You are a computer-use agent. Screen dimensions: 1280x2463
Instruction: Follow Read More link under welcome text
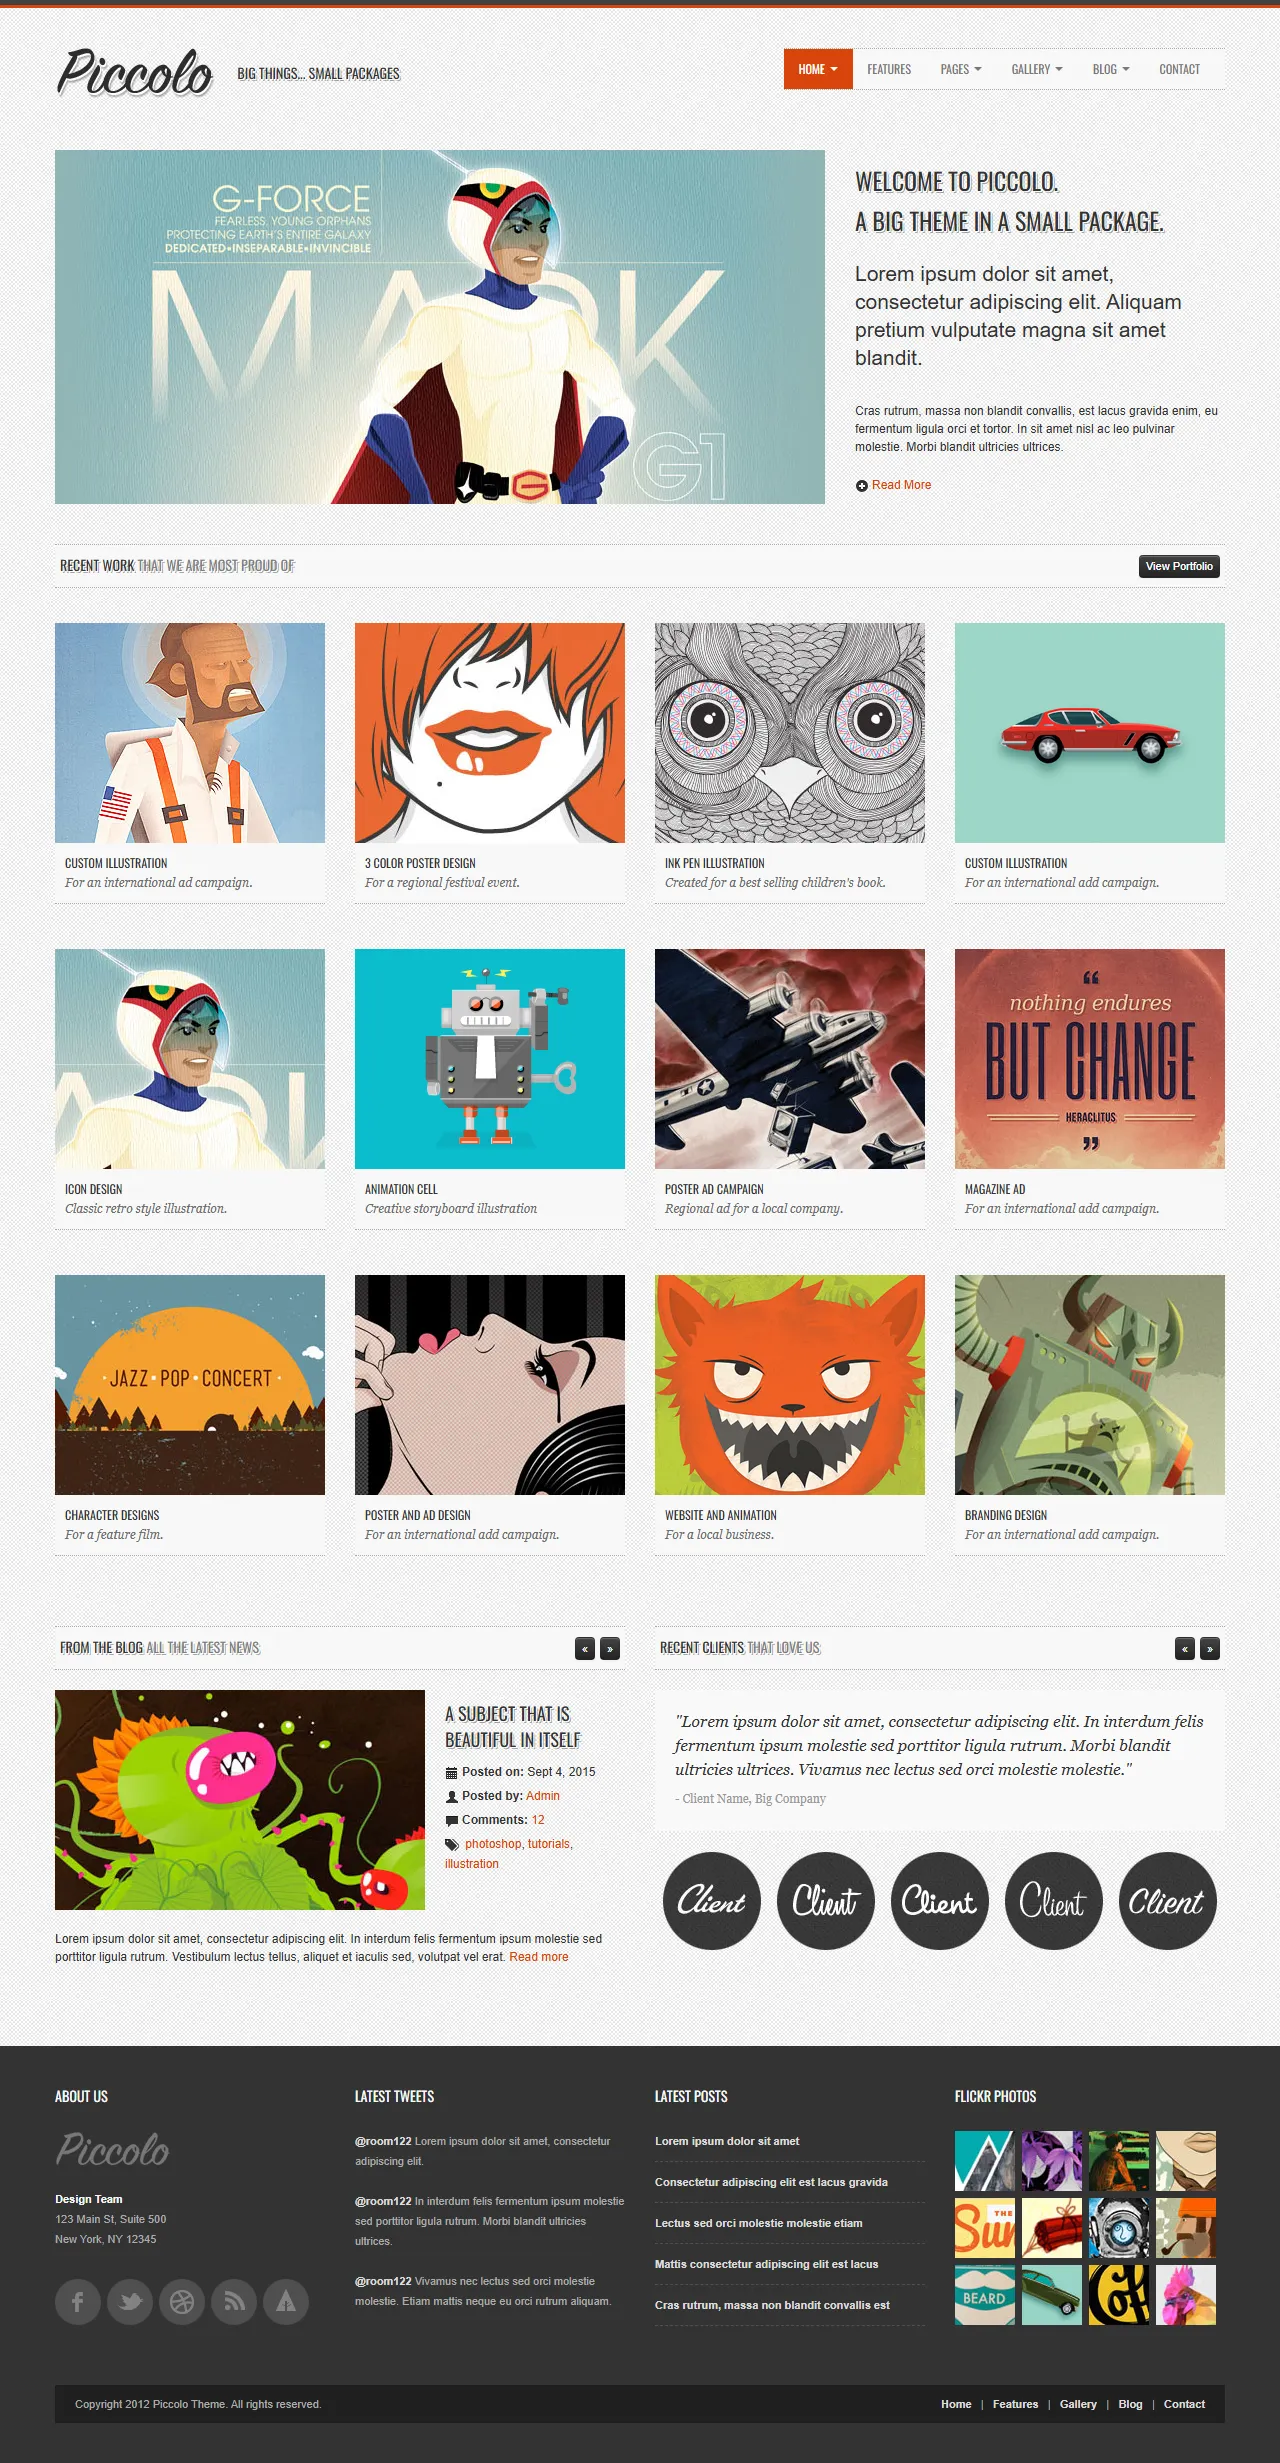click(x=901, y=485)
